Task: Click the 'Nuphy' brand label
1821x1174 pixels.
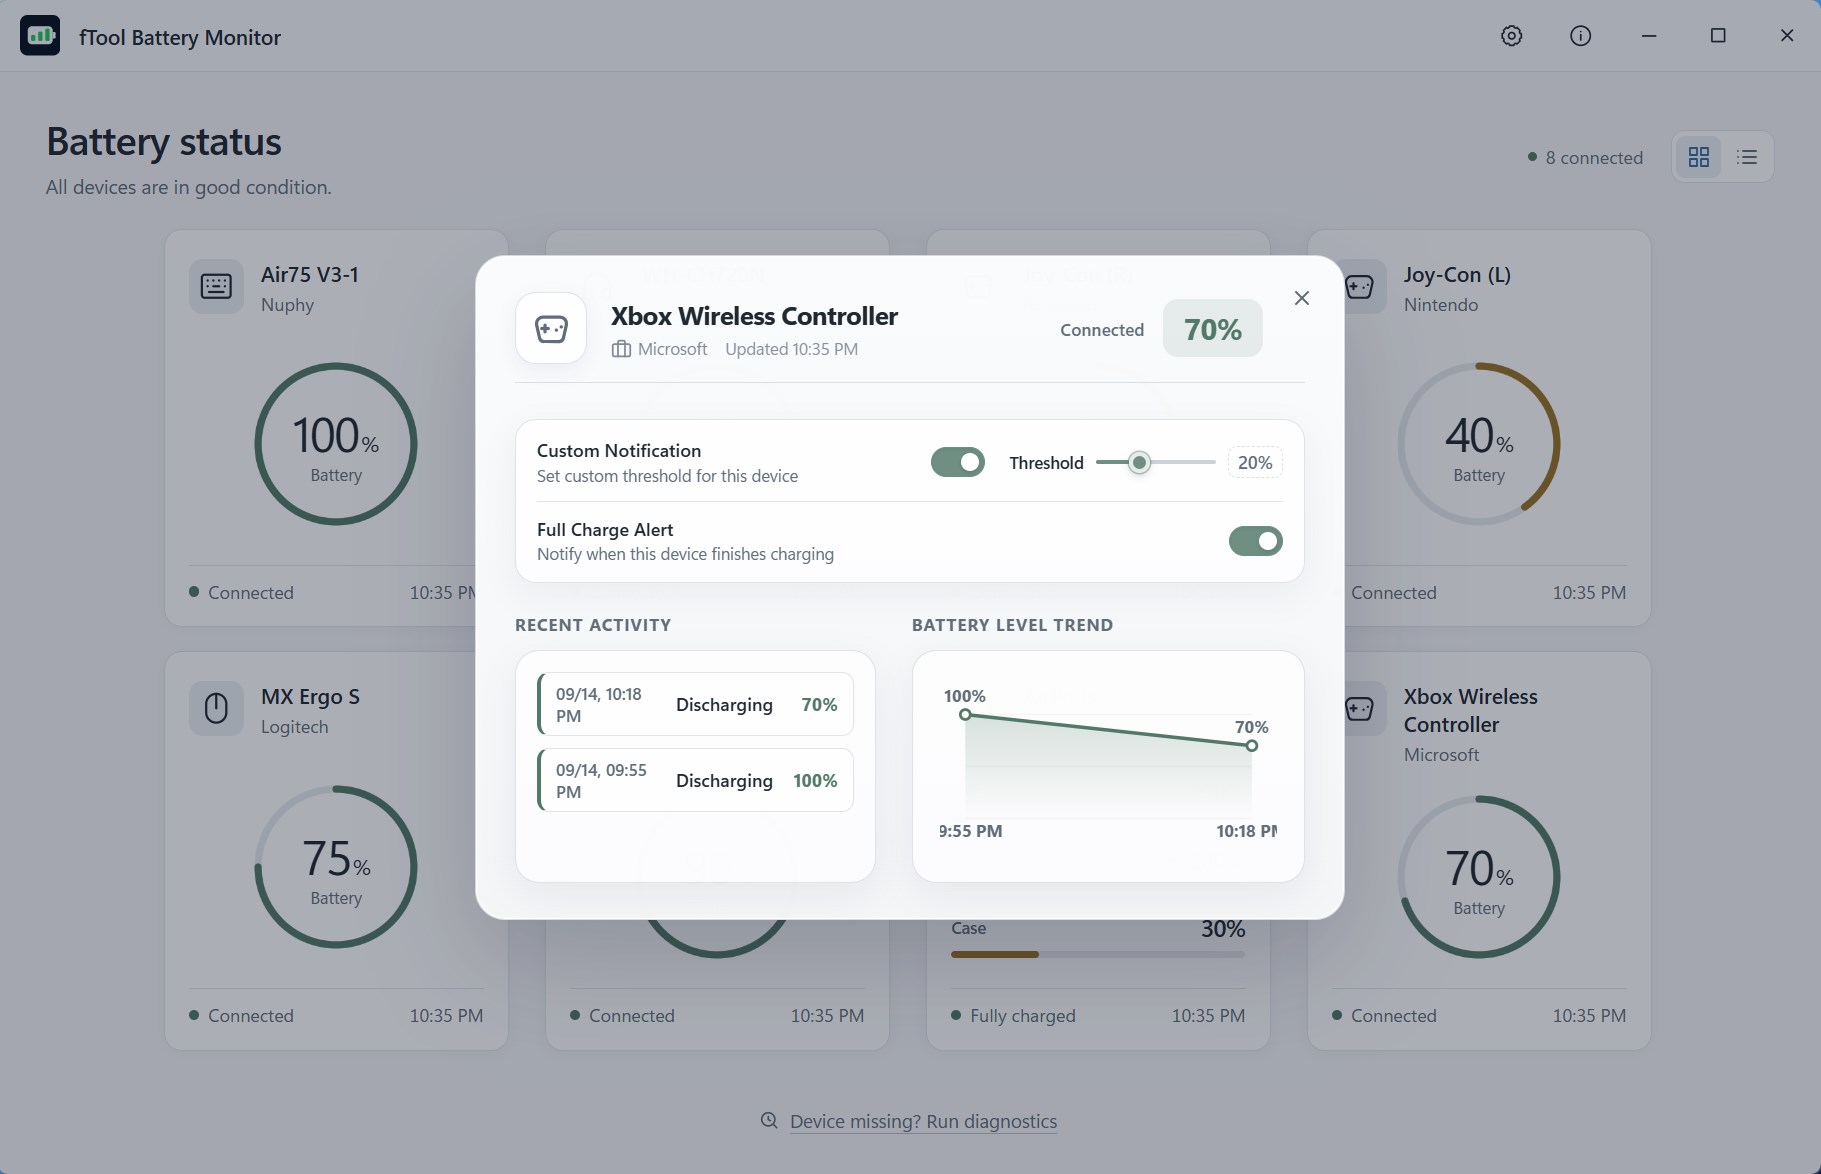Action: pyautogui.click(x=287, y=304)
